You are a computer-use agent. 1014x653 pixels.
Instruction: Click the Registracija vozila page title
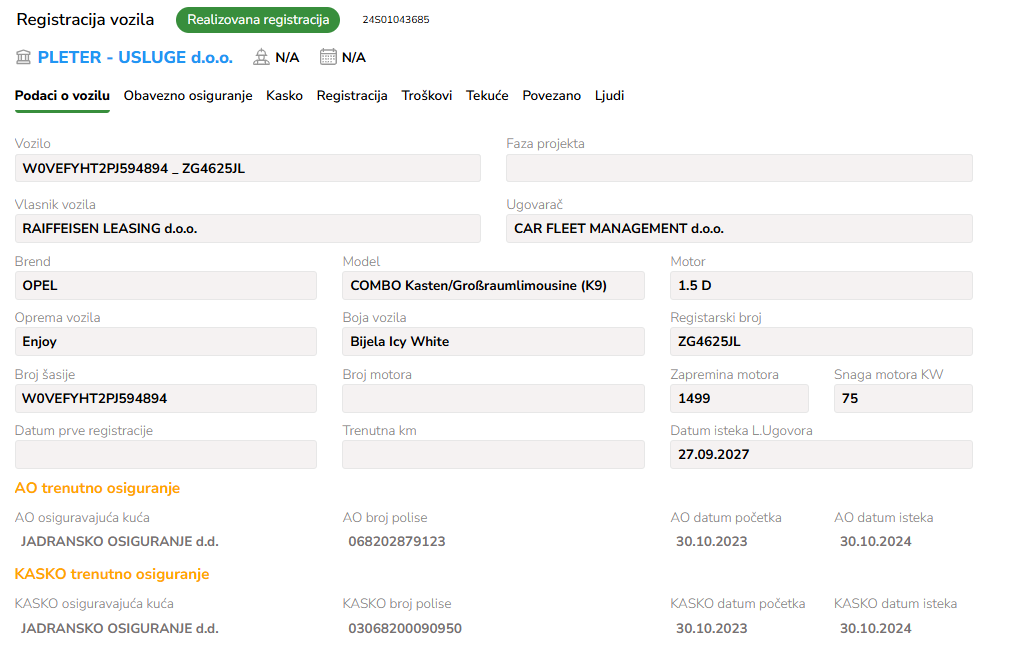[85, 19]
